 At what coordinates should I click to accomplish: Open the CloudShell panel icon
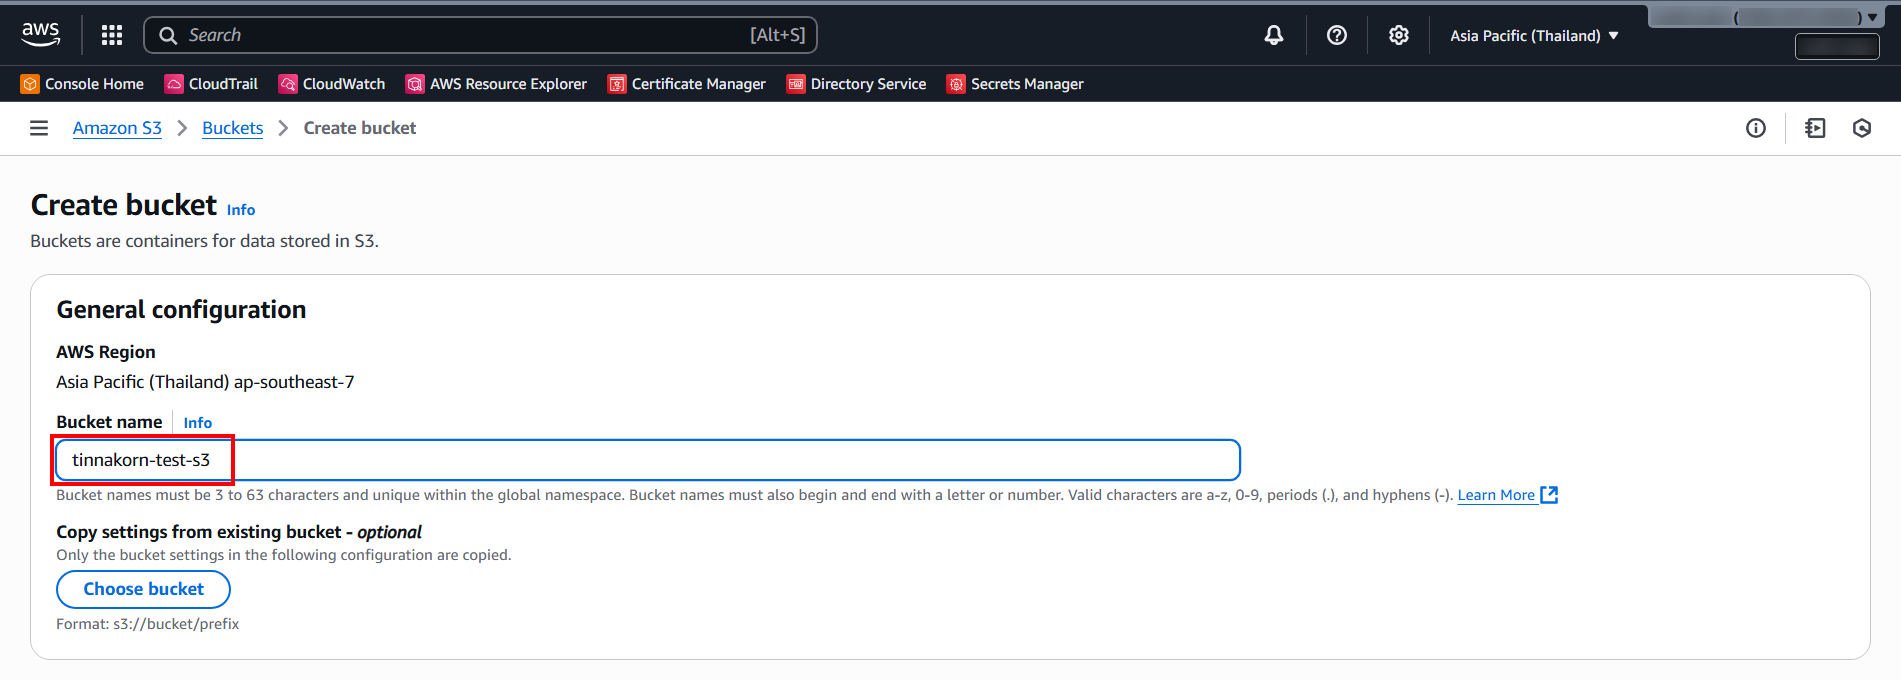click(x=1815, y=128)
